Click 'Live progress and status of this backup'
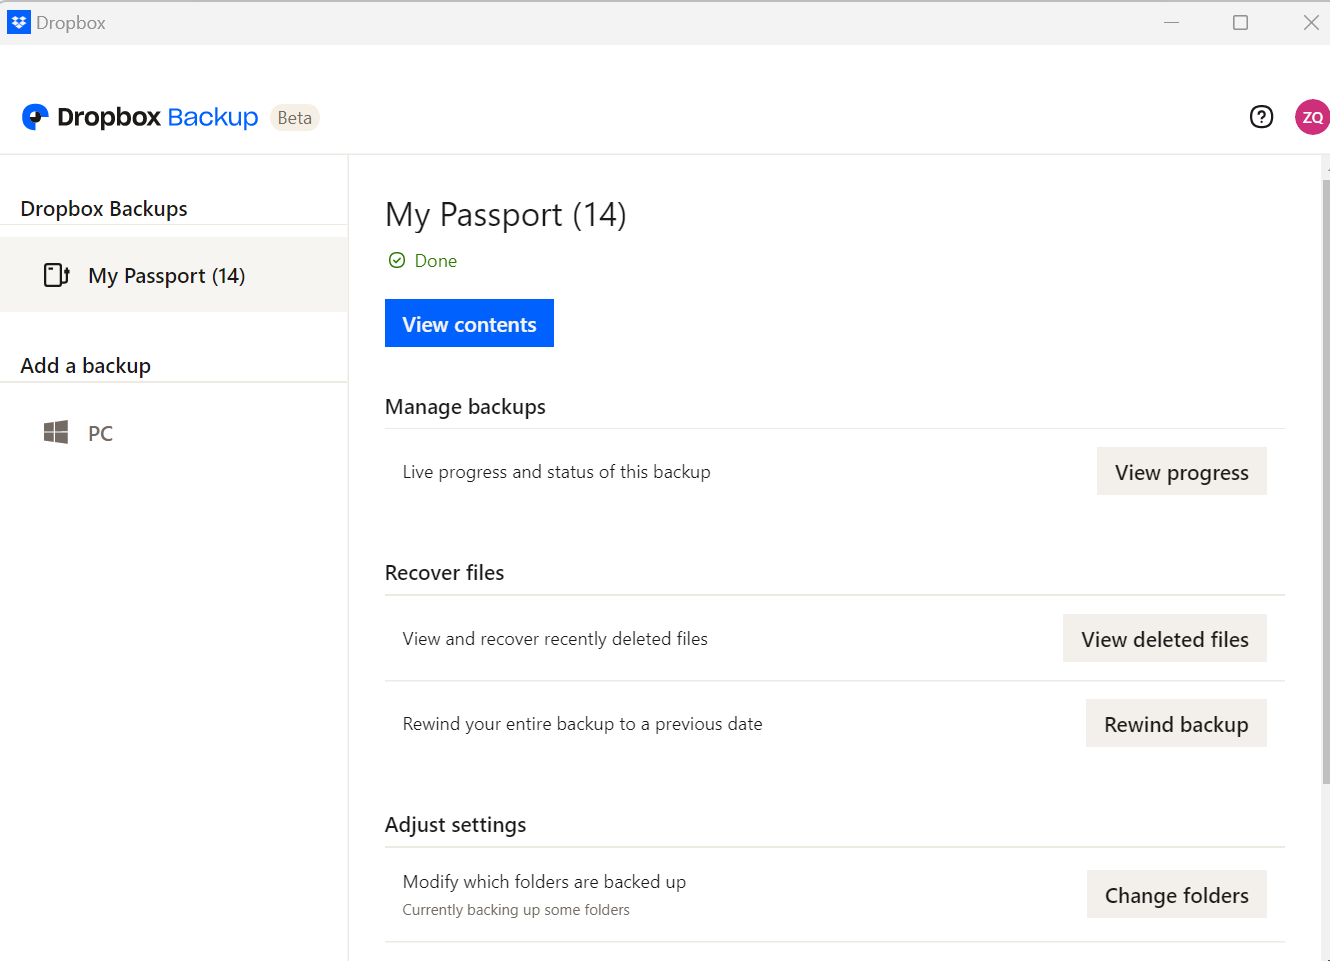Viewport: 1330px width, 961px height. point(557,472)
